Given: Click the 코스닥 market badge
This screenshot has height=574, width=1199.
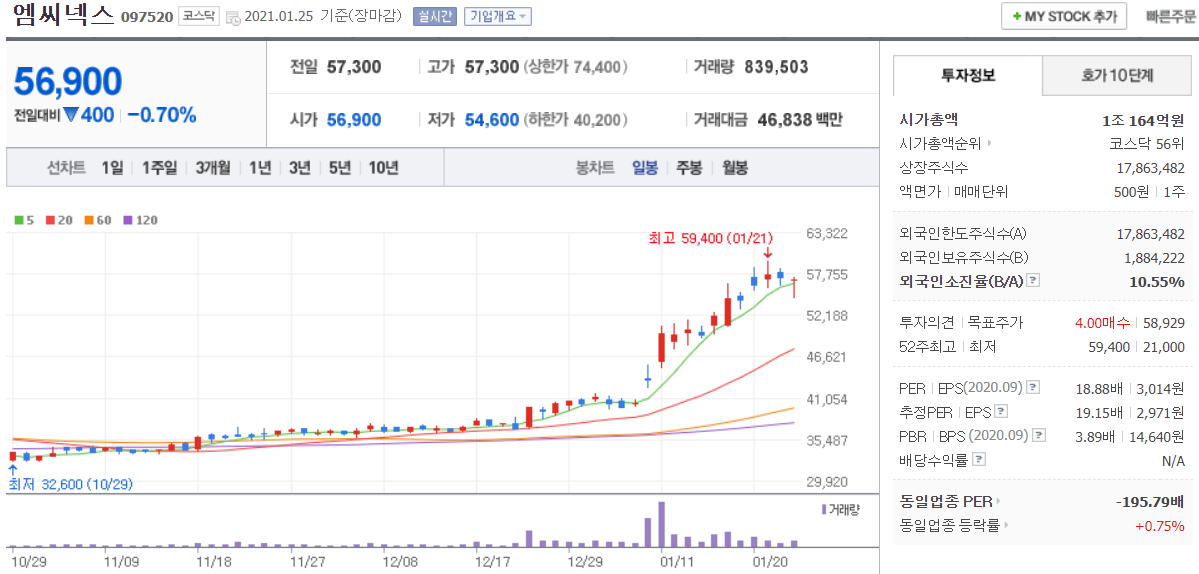Looking at the screenshot, I should coord(200,16).
